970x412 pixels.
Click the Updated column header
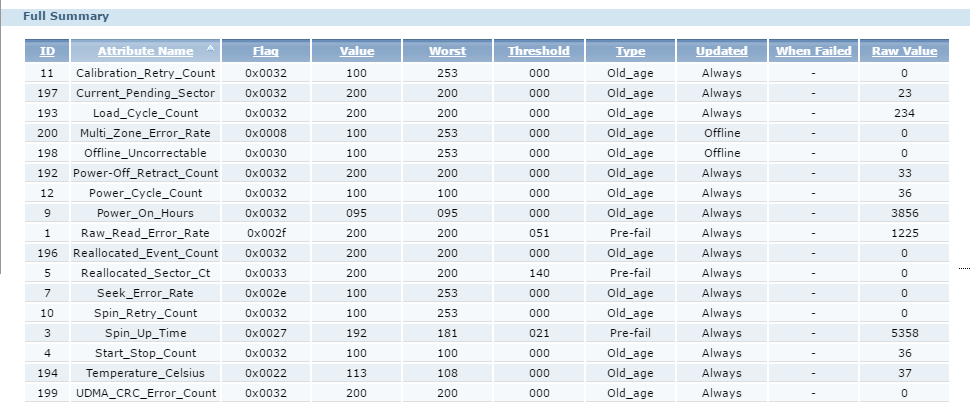pos(721,51)
